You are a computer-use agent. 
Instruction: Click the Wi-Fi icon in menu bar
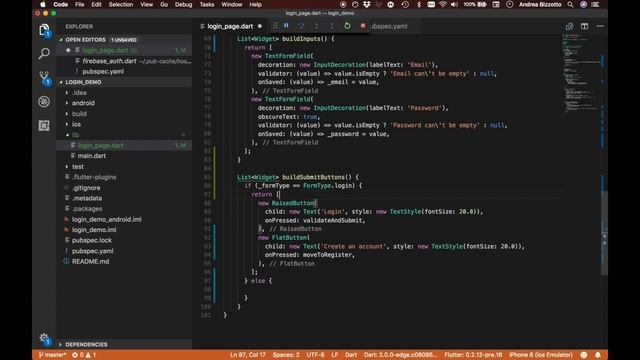pos(443,4)
